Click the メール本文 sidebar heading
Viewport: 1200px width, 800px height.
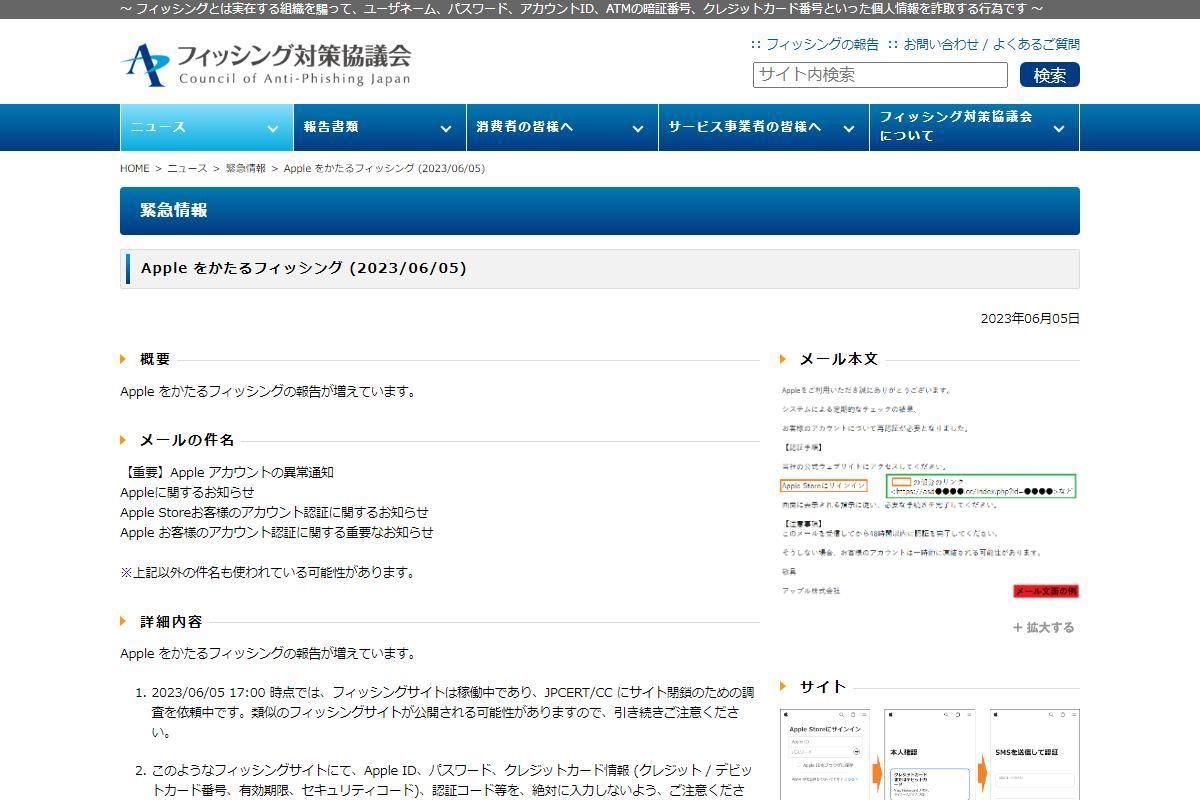pos(838,359)
